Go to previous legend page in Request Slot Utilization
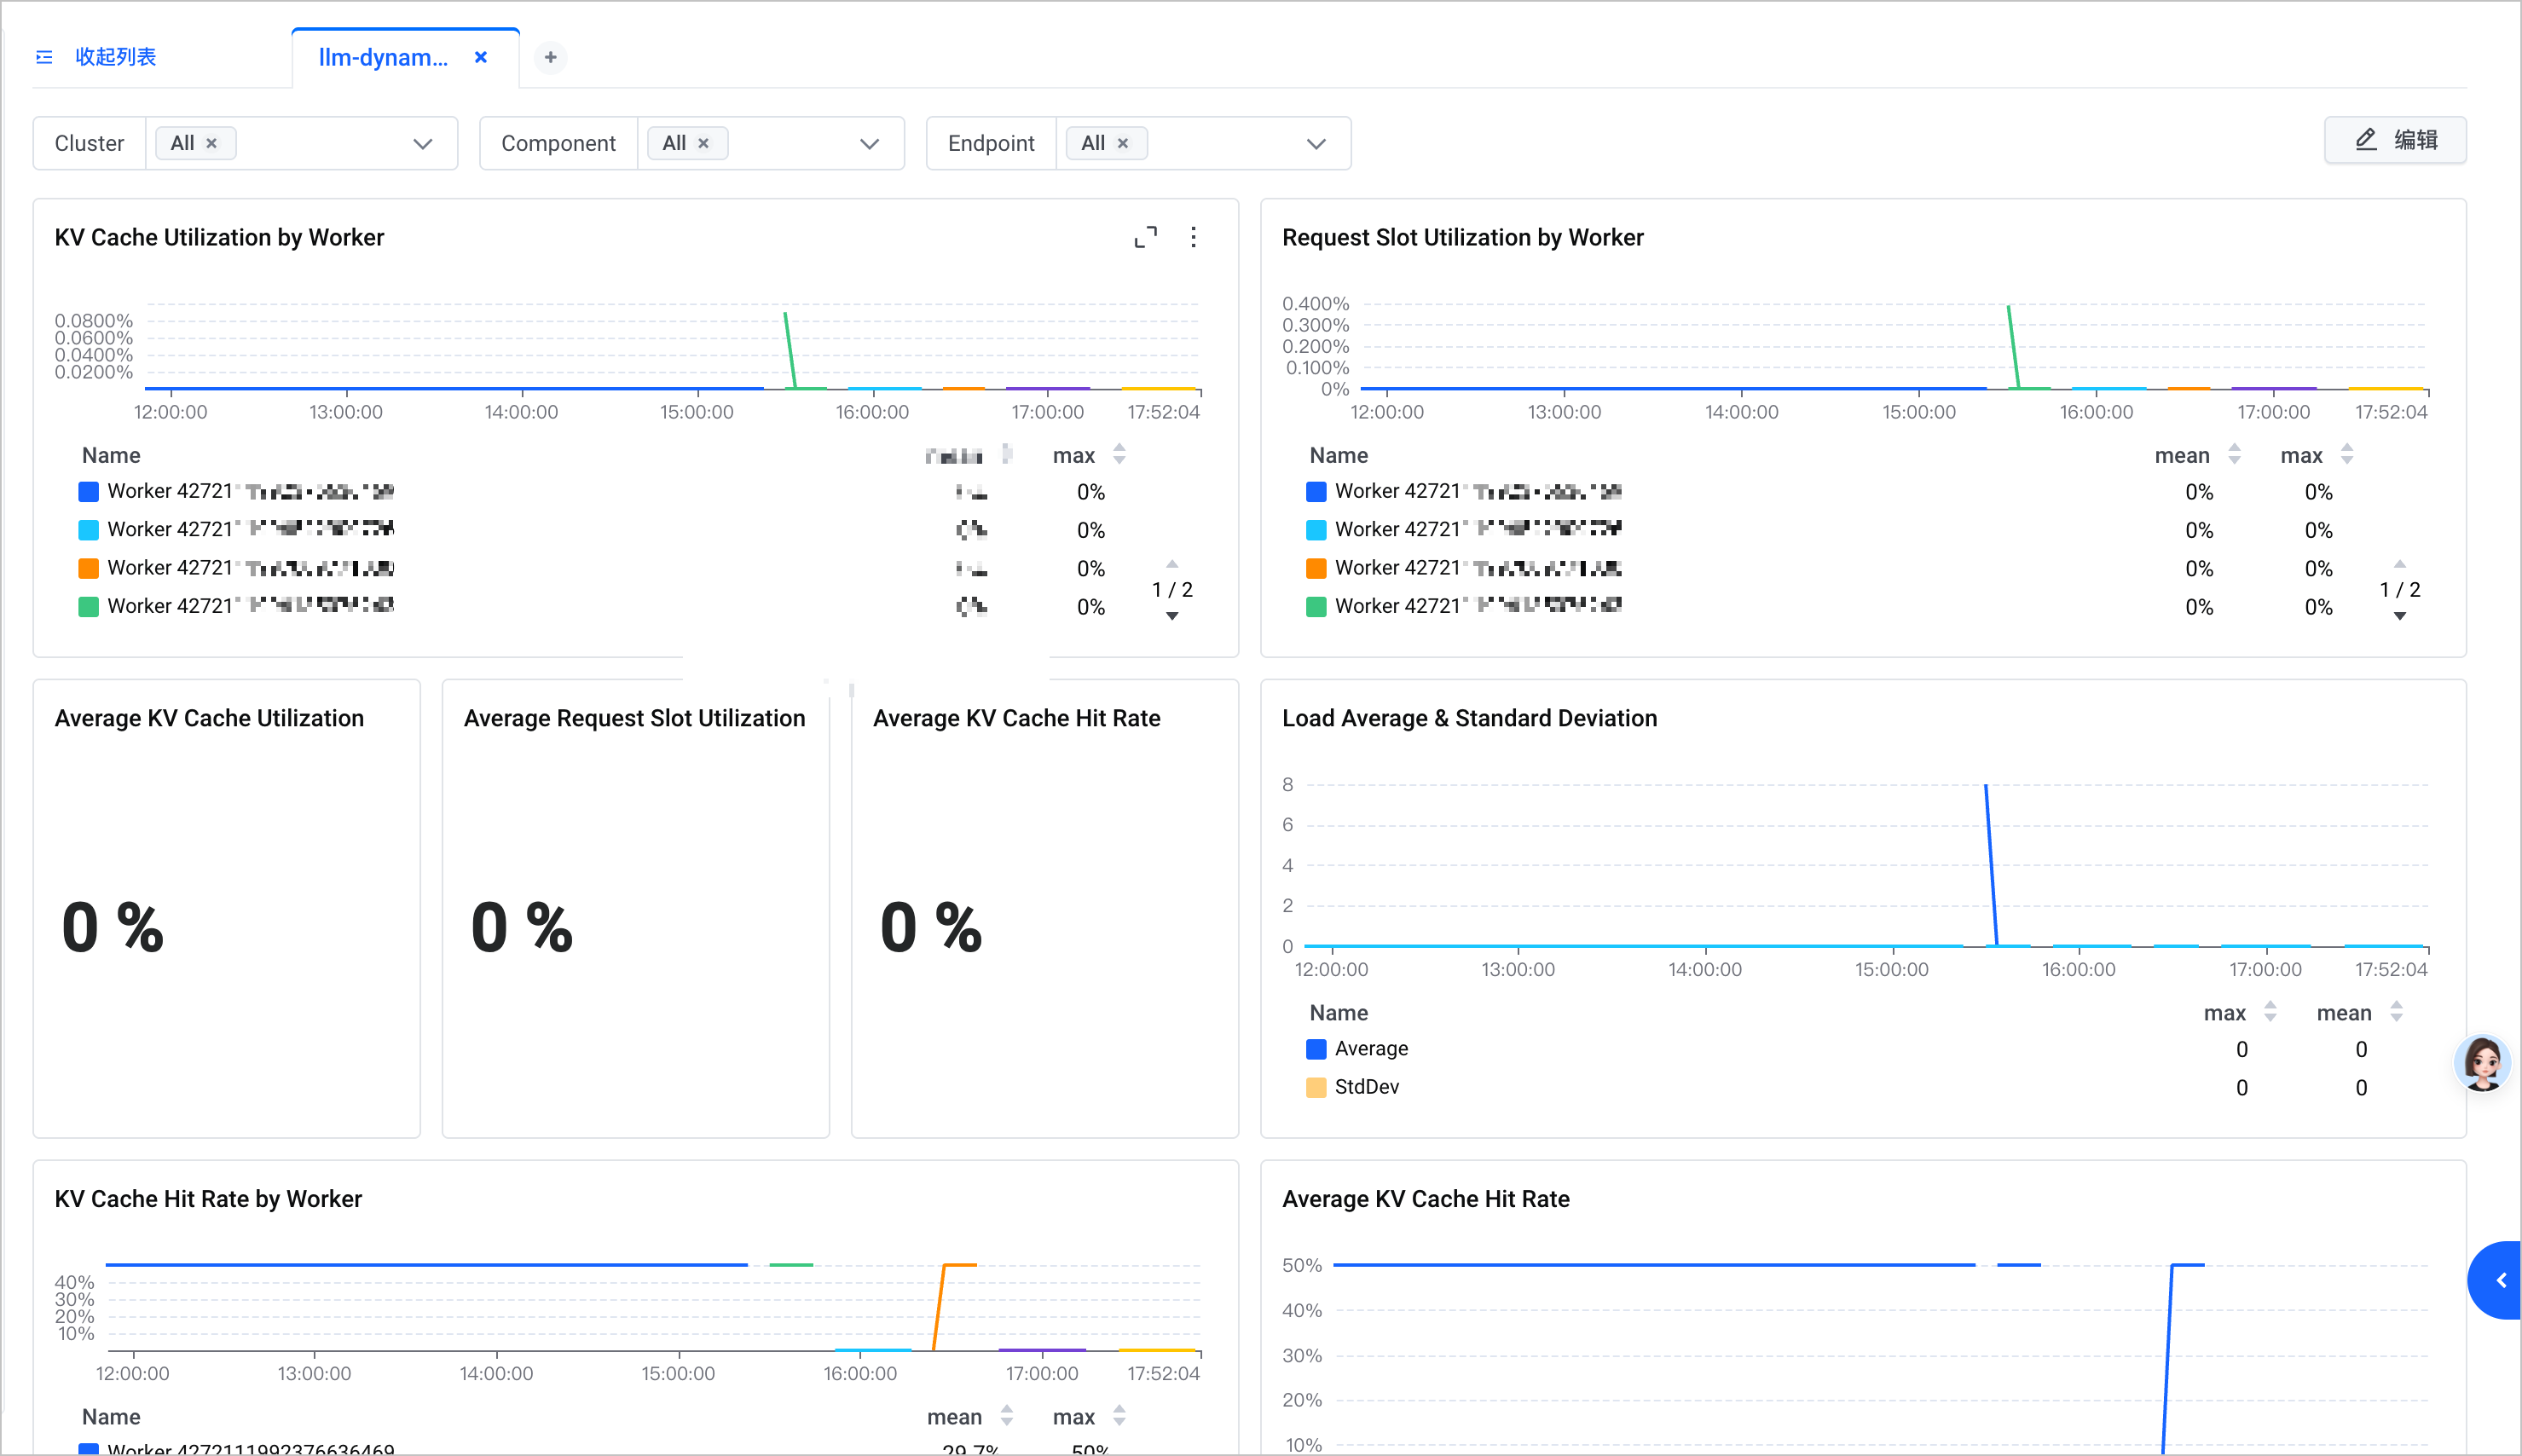Screen dimensions: 2522x1456 2399,564
